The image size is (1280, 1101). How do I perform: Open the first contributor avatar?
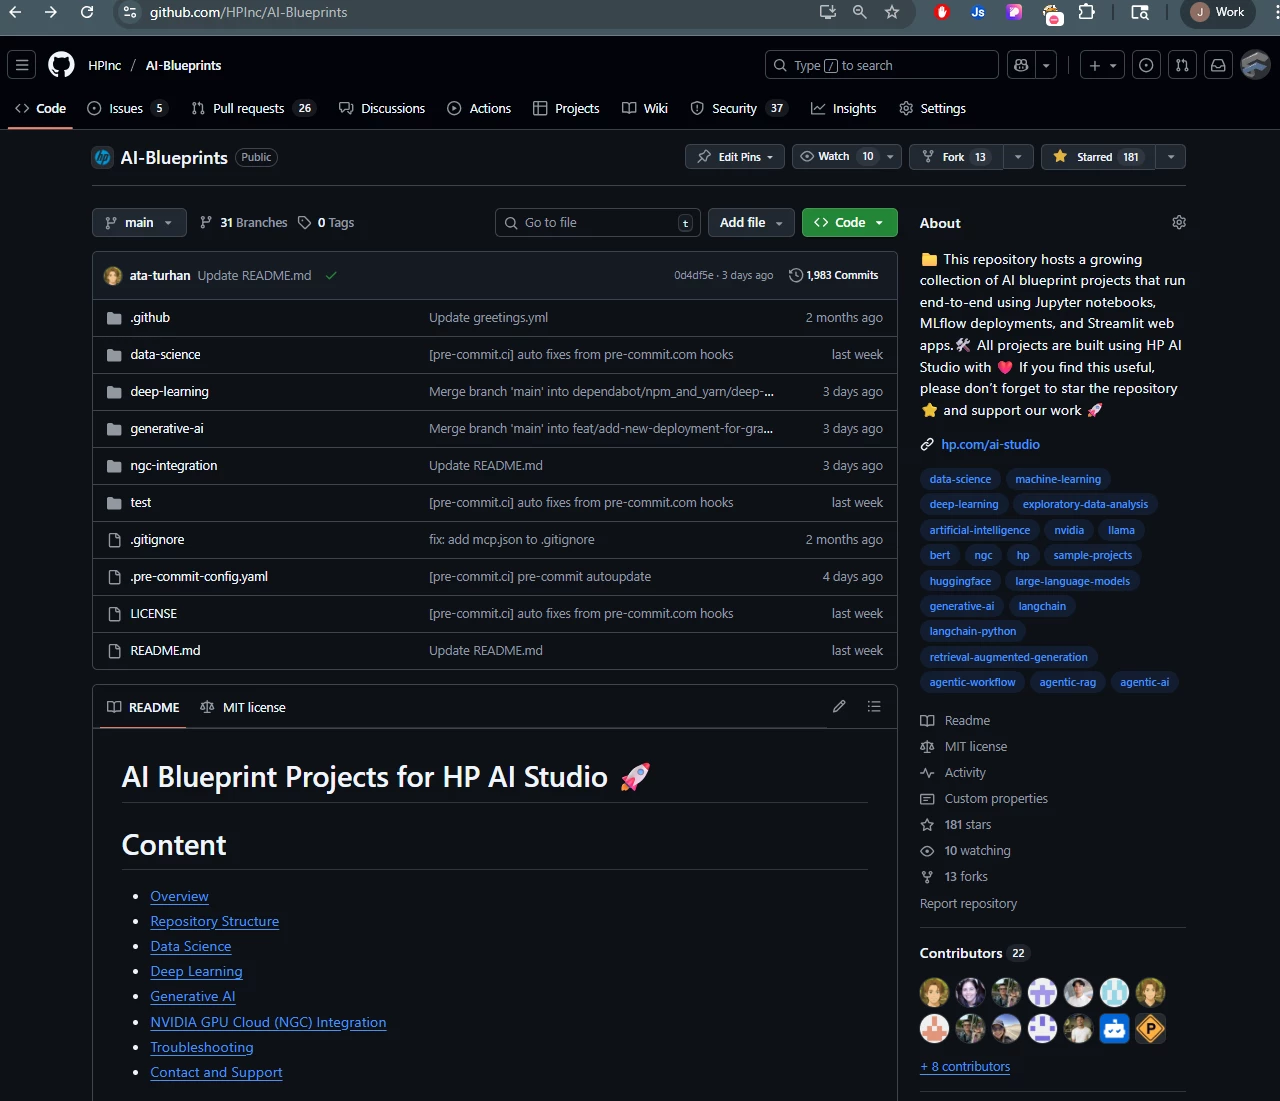click(x=934, y=992)
